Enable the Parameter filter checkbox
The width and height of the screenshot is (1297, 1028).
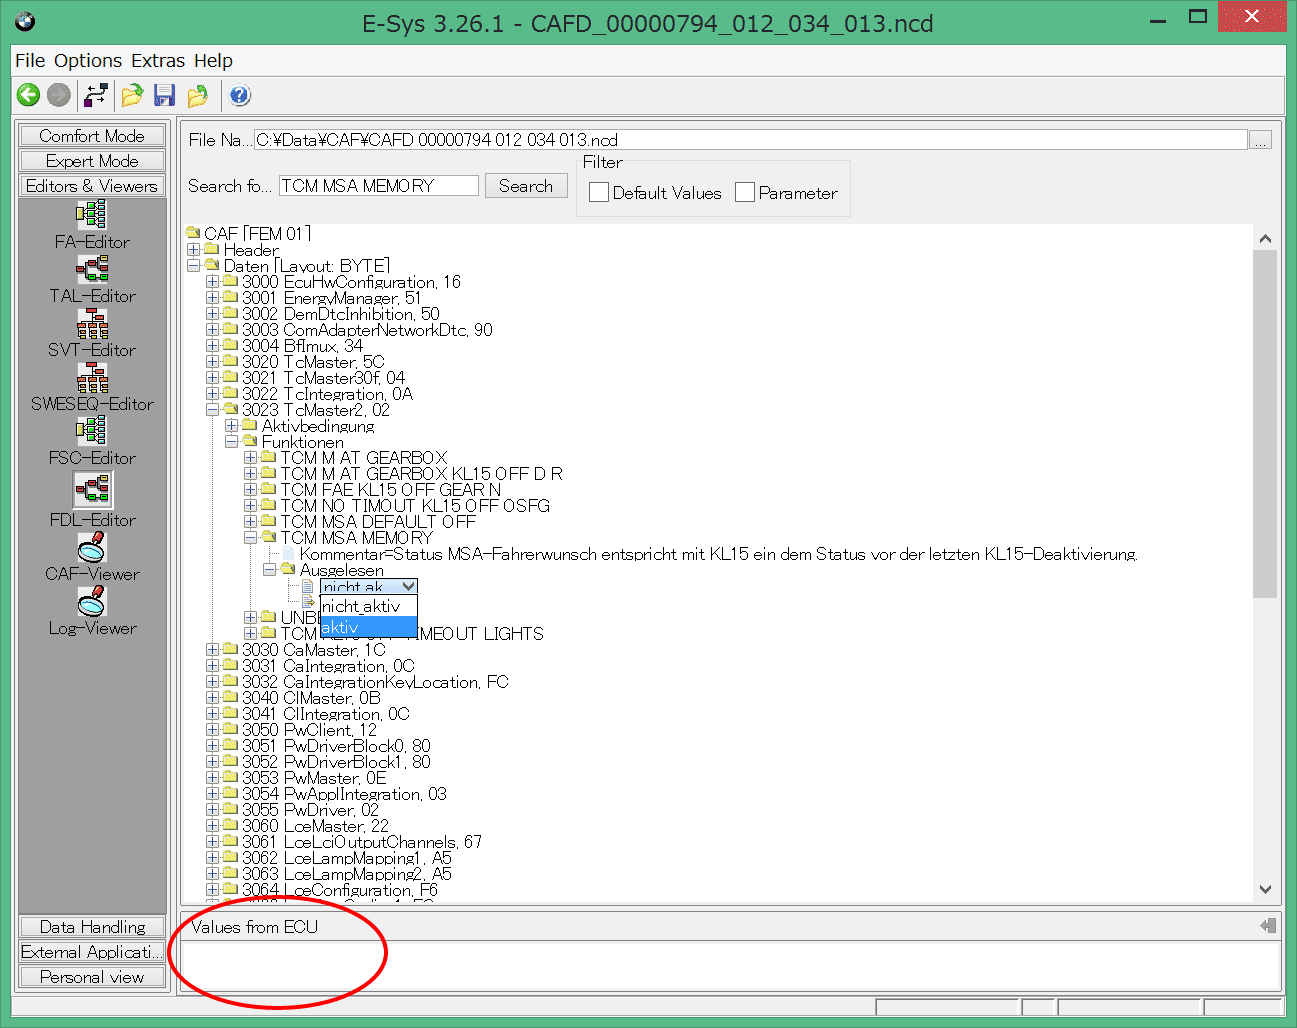click(745, 192)
